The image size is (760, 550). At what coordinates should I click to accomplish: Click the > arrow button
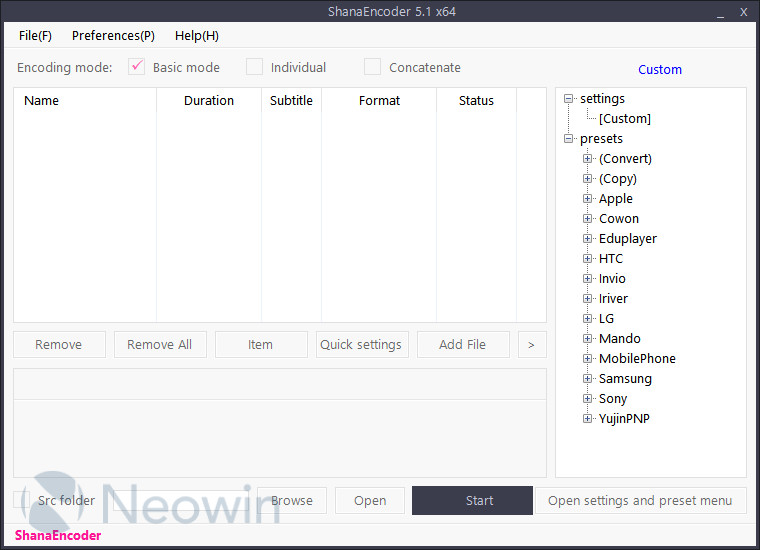pyautogui.click(x=532, y=345)
